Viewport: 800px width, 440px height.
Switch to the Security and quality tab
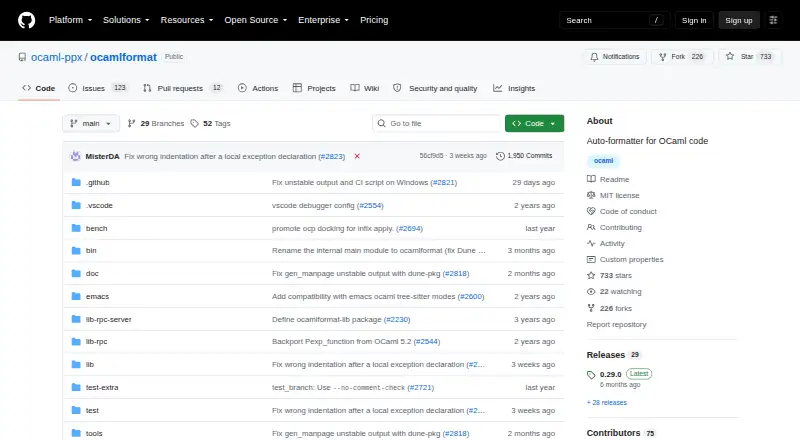[x=435, y=88]
